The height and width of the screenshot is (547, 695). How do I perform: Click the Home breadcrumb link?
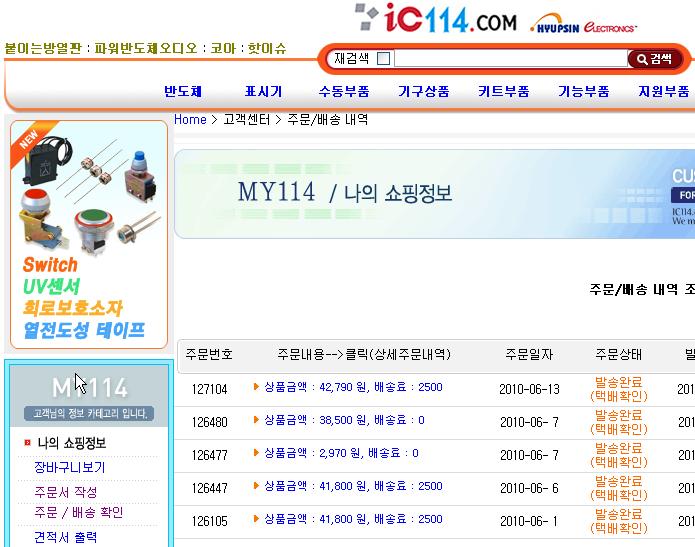(190, 120)
